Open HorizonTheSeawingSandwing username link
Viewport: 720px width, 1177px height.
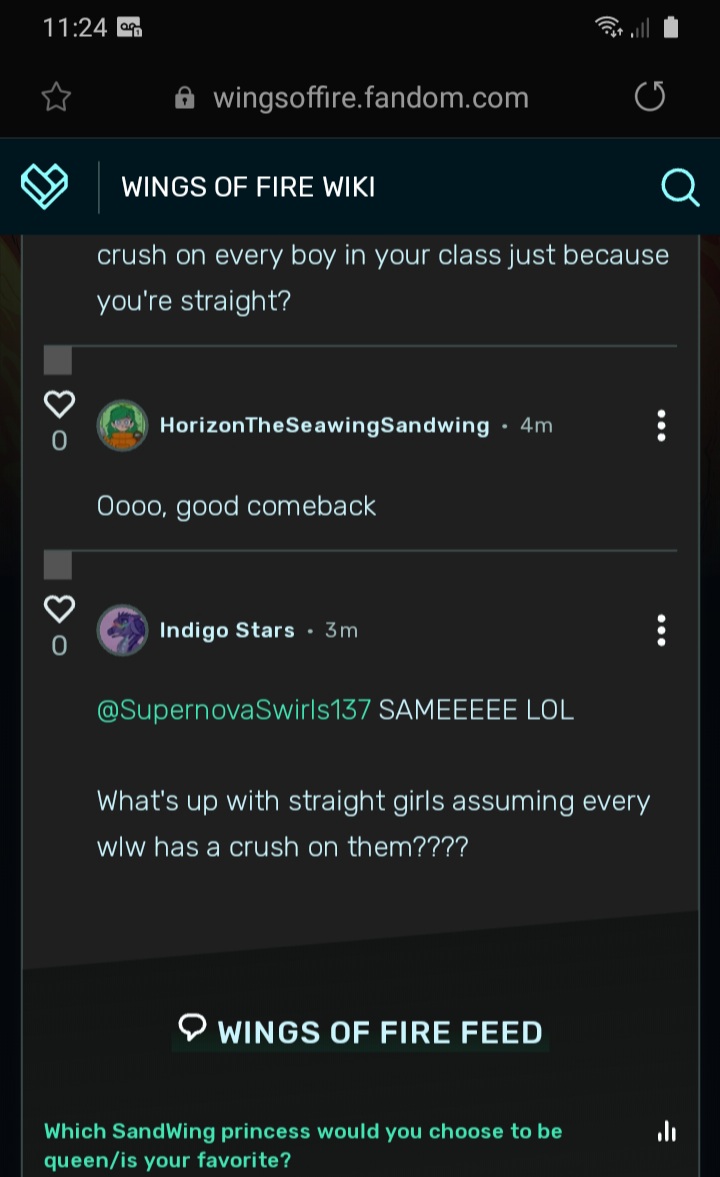pos(324,426)
